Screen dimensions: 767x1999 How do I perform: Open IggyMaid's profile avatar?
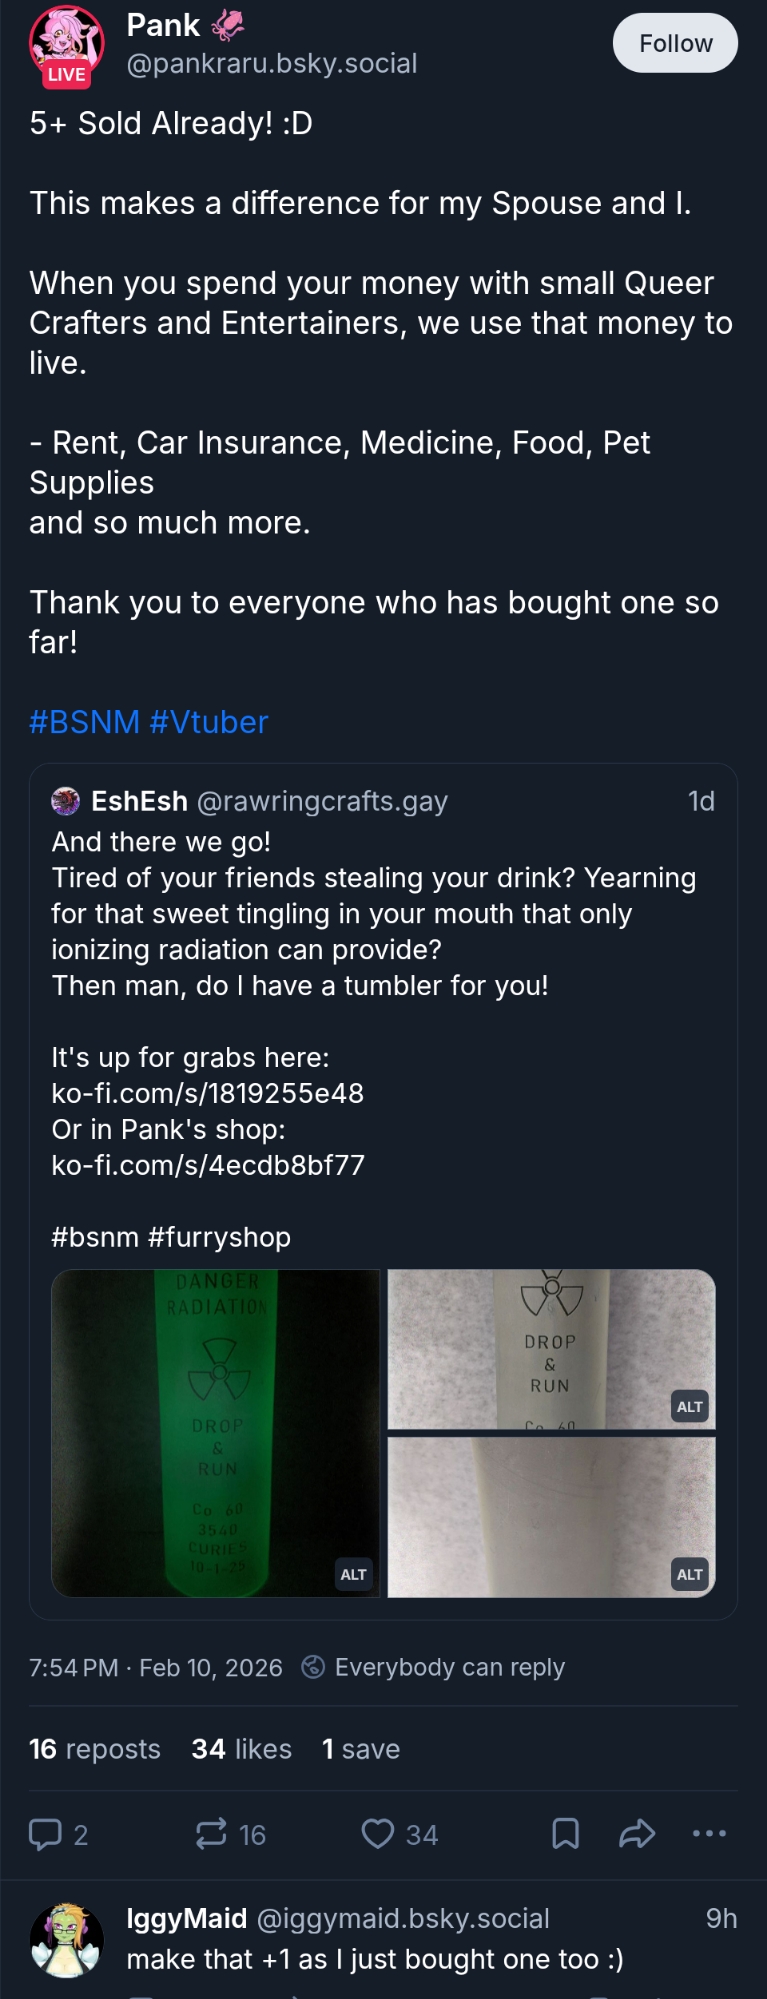click(66, 1939)
